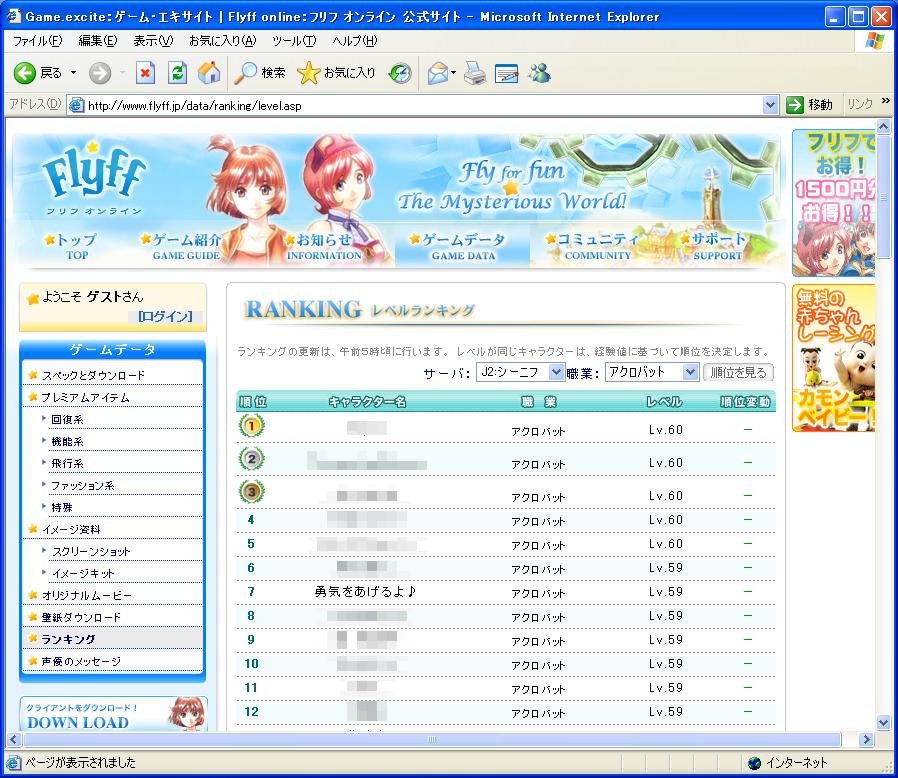This screenshot has height=778, width=898.
Task: Open the サポート SUPPORT navigation link
Action: [x=714, y=246]
